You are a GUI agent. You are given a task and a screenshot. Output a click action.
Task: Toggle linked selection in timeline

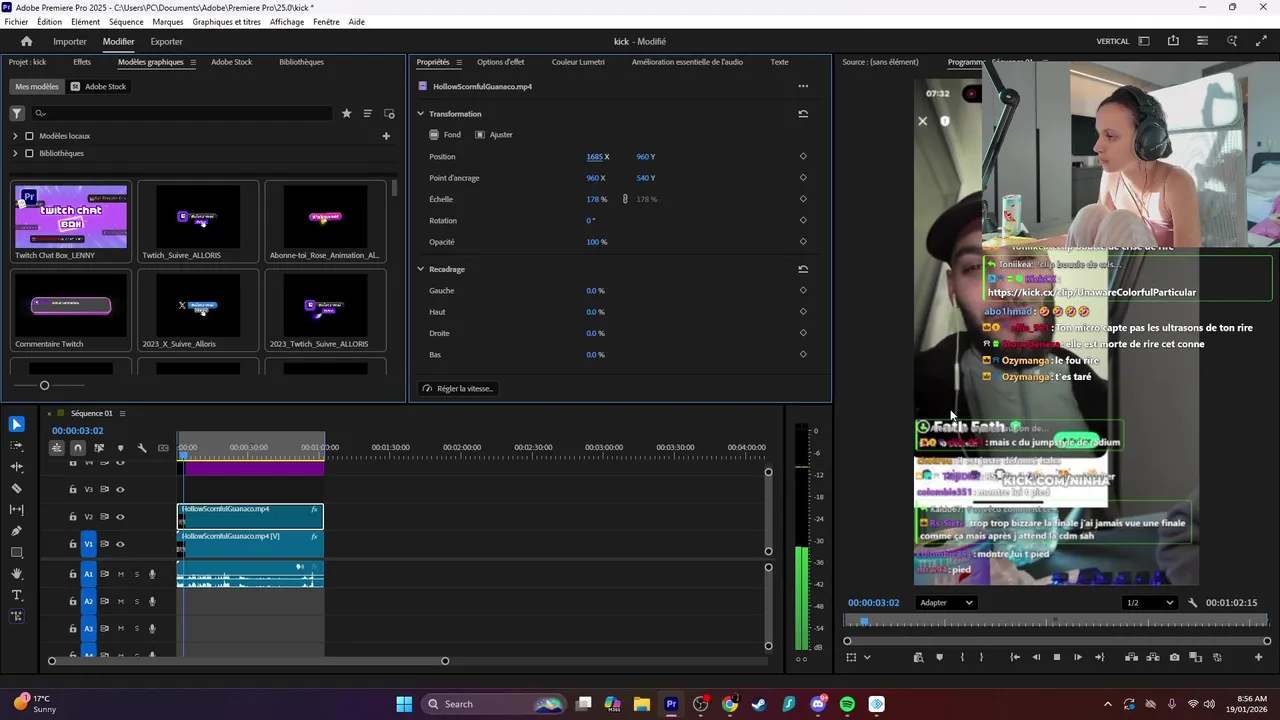[x=99, y=448]
